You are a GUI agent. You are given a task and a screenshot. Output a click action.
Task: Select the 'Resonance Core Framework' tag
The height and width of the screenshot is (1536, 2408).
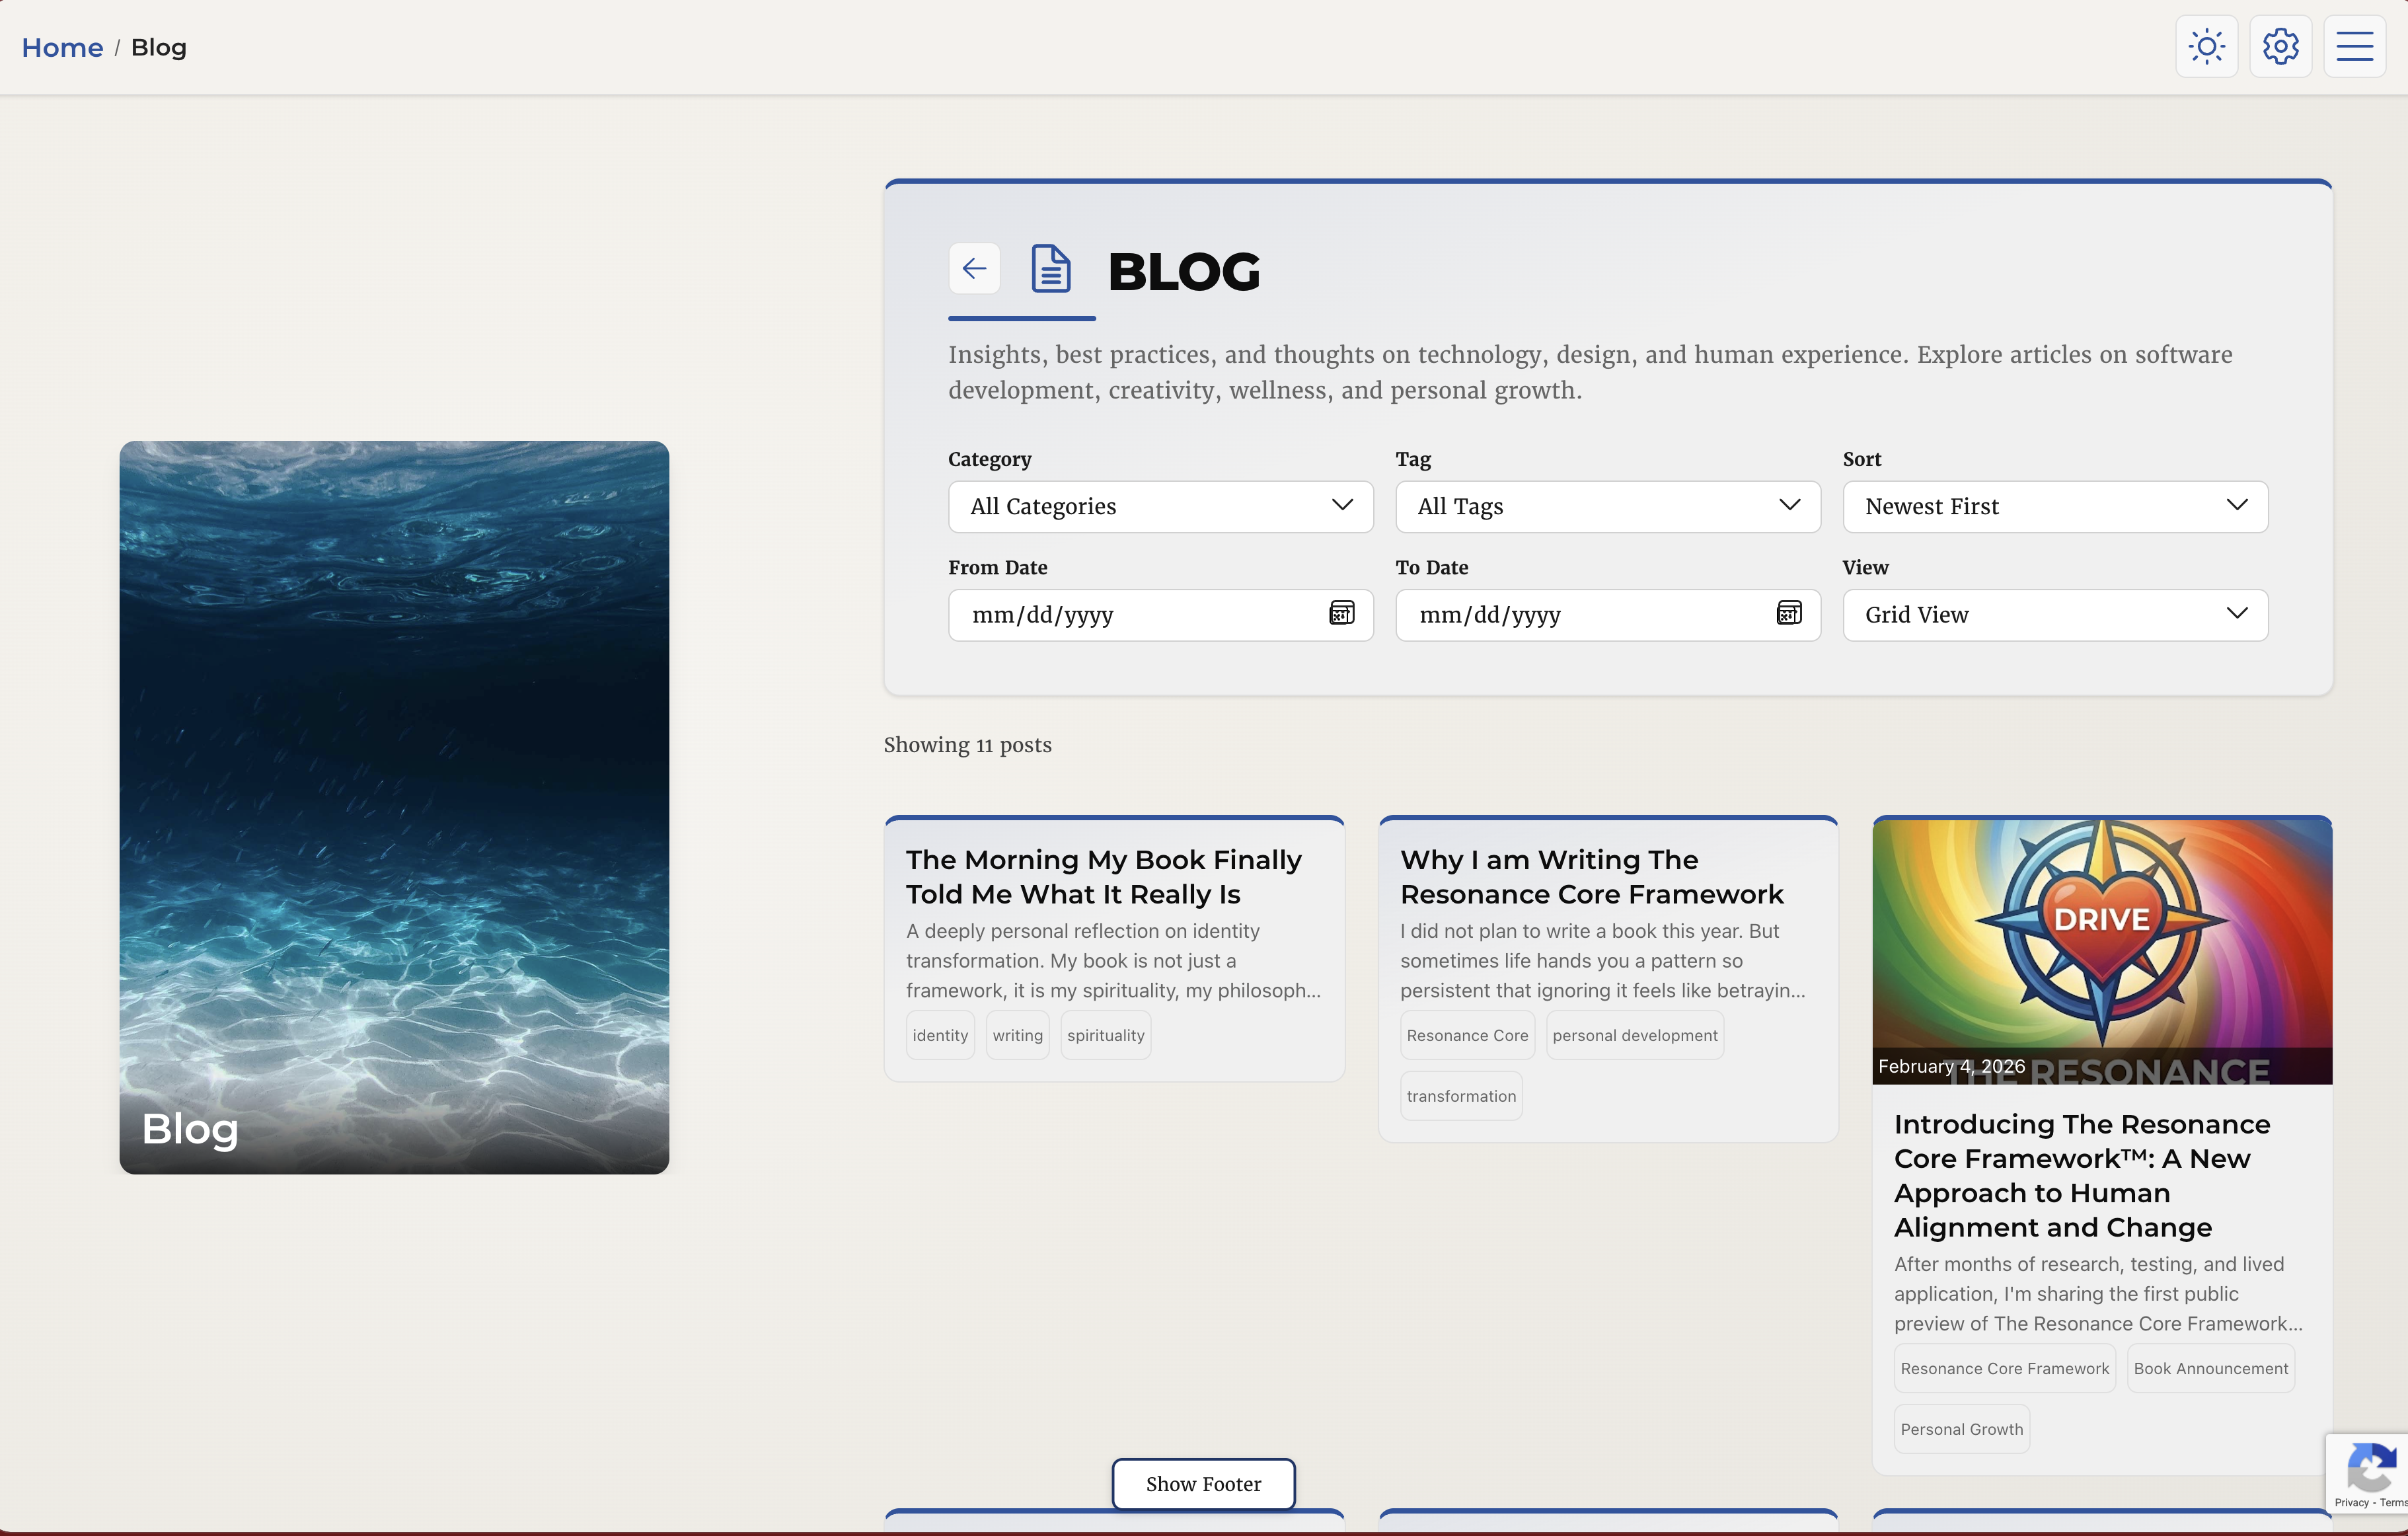[x=2004, y=1368]
